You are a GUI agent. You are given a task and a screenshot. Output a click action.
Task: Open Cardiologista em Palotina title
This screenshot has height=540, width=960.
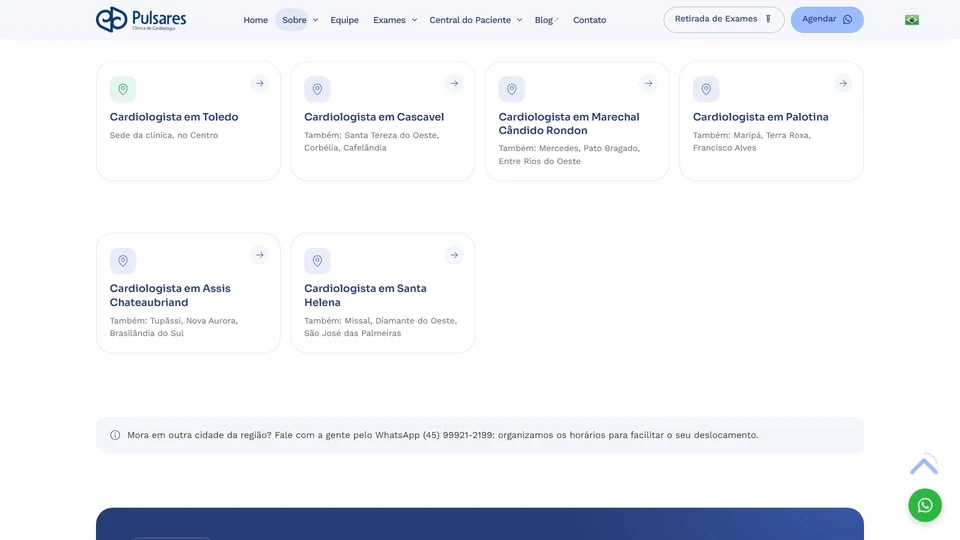[760, 117]
